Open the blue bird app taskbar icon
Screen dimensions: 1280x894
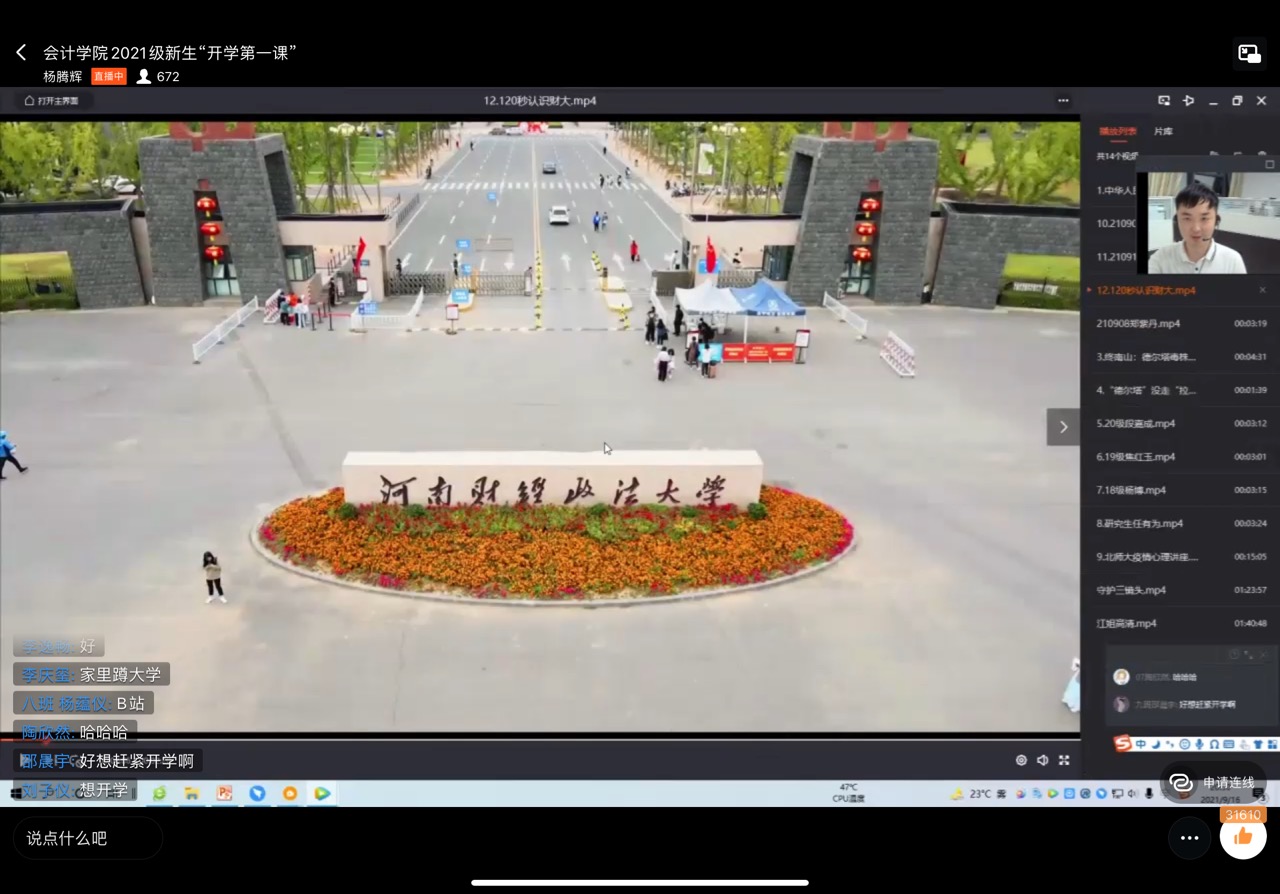(257, 793)
